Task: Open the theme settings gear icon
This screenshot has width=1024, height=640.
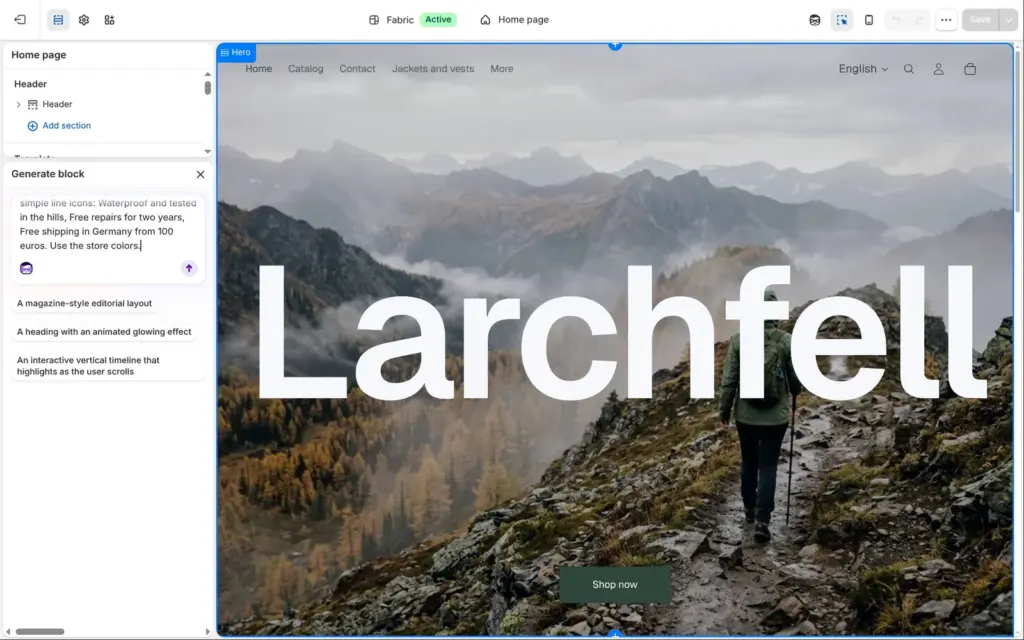Action: [x=84, y=20]
